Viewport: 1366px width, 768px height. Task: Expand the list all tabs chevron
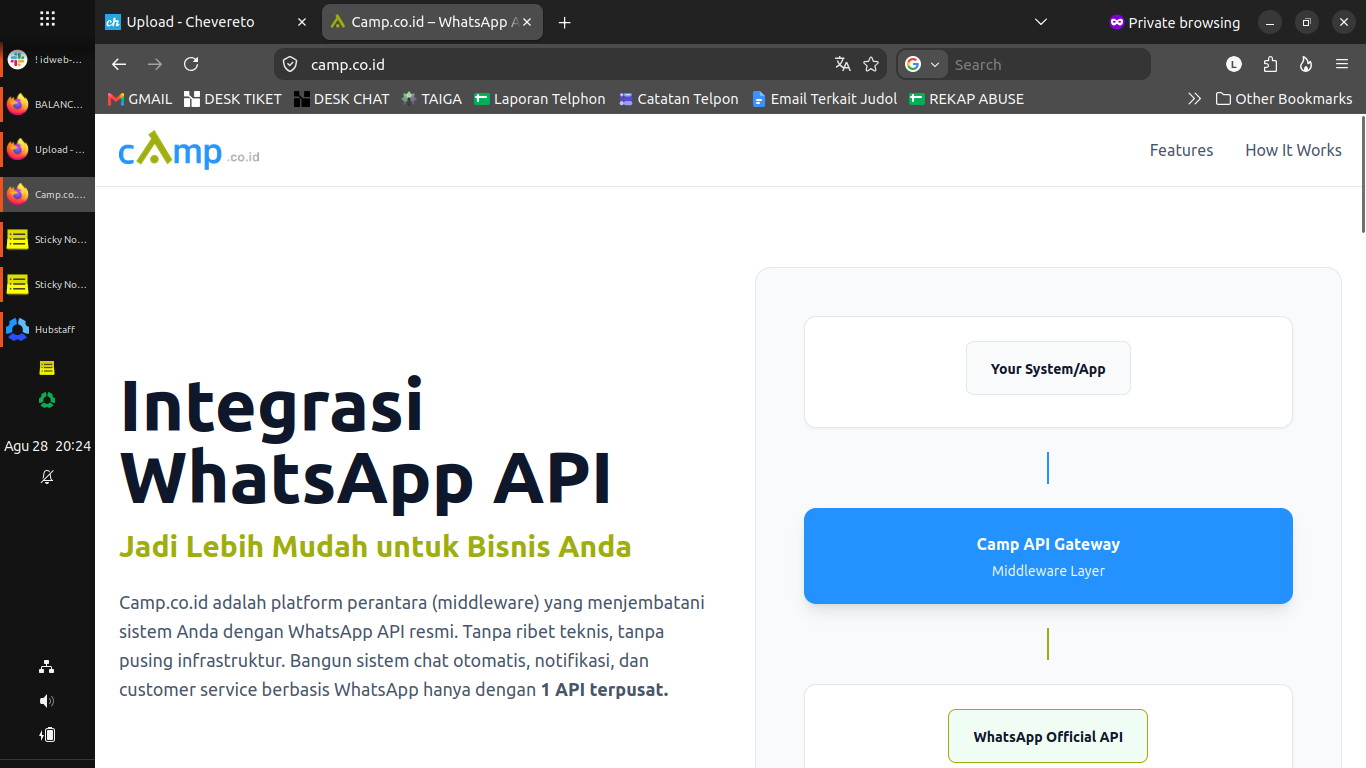point(1041,22)
